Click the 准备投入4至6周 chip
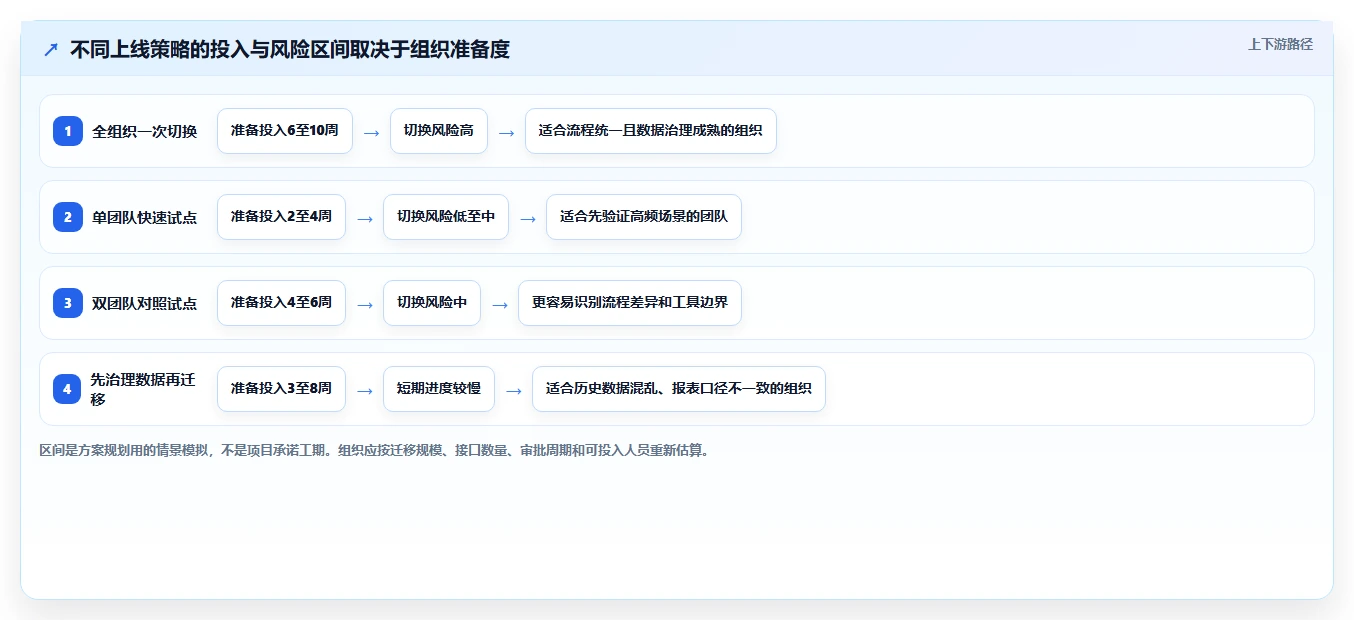1354x620 pixels. point(281,303)
